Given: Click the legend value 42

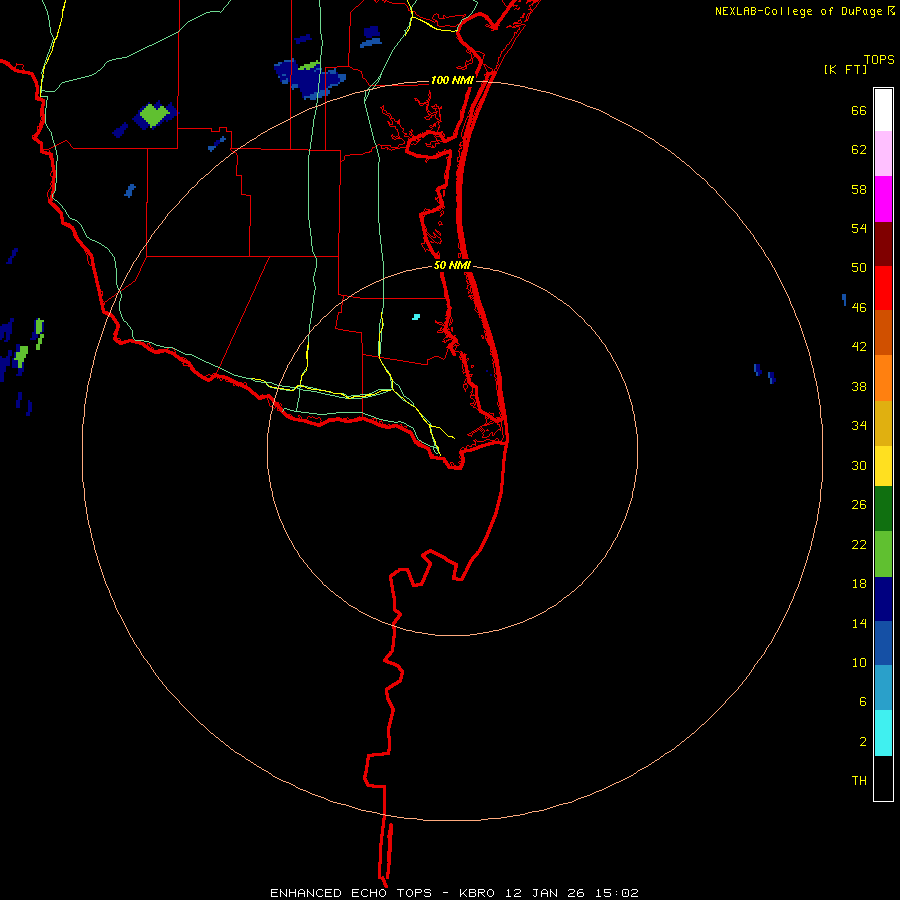Looking at the screenshot, I should point(859,347).
